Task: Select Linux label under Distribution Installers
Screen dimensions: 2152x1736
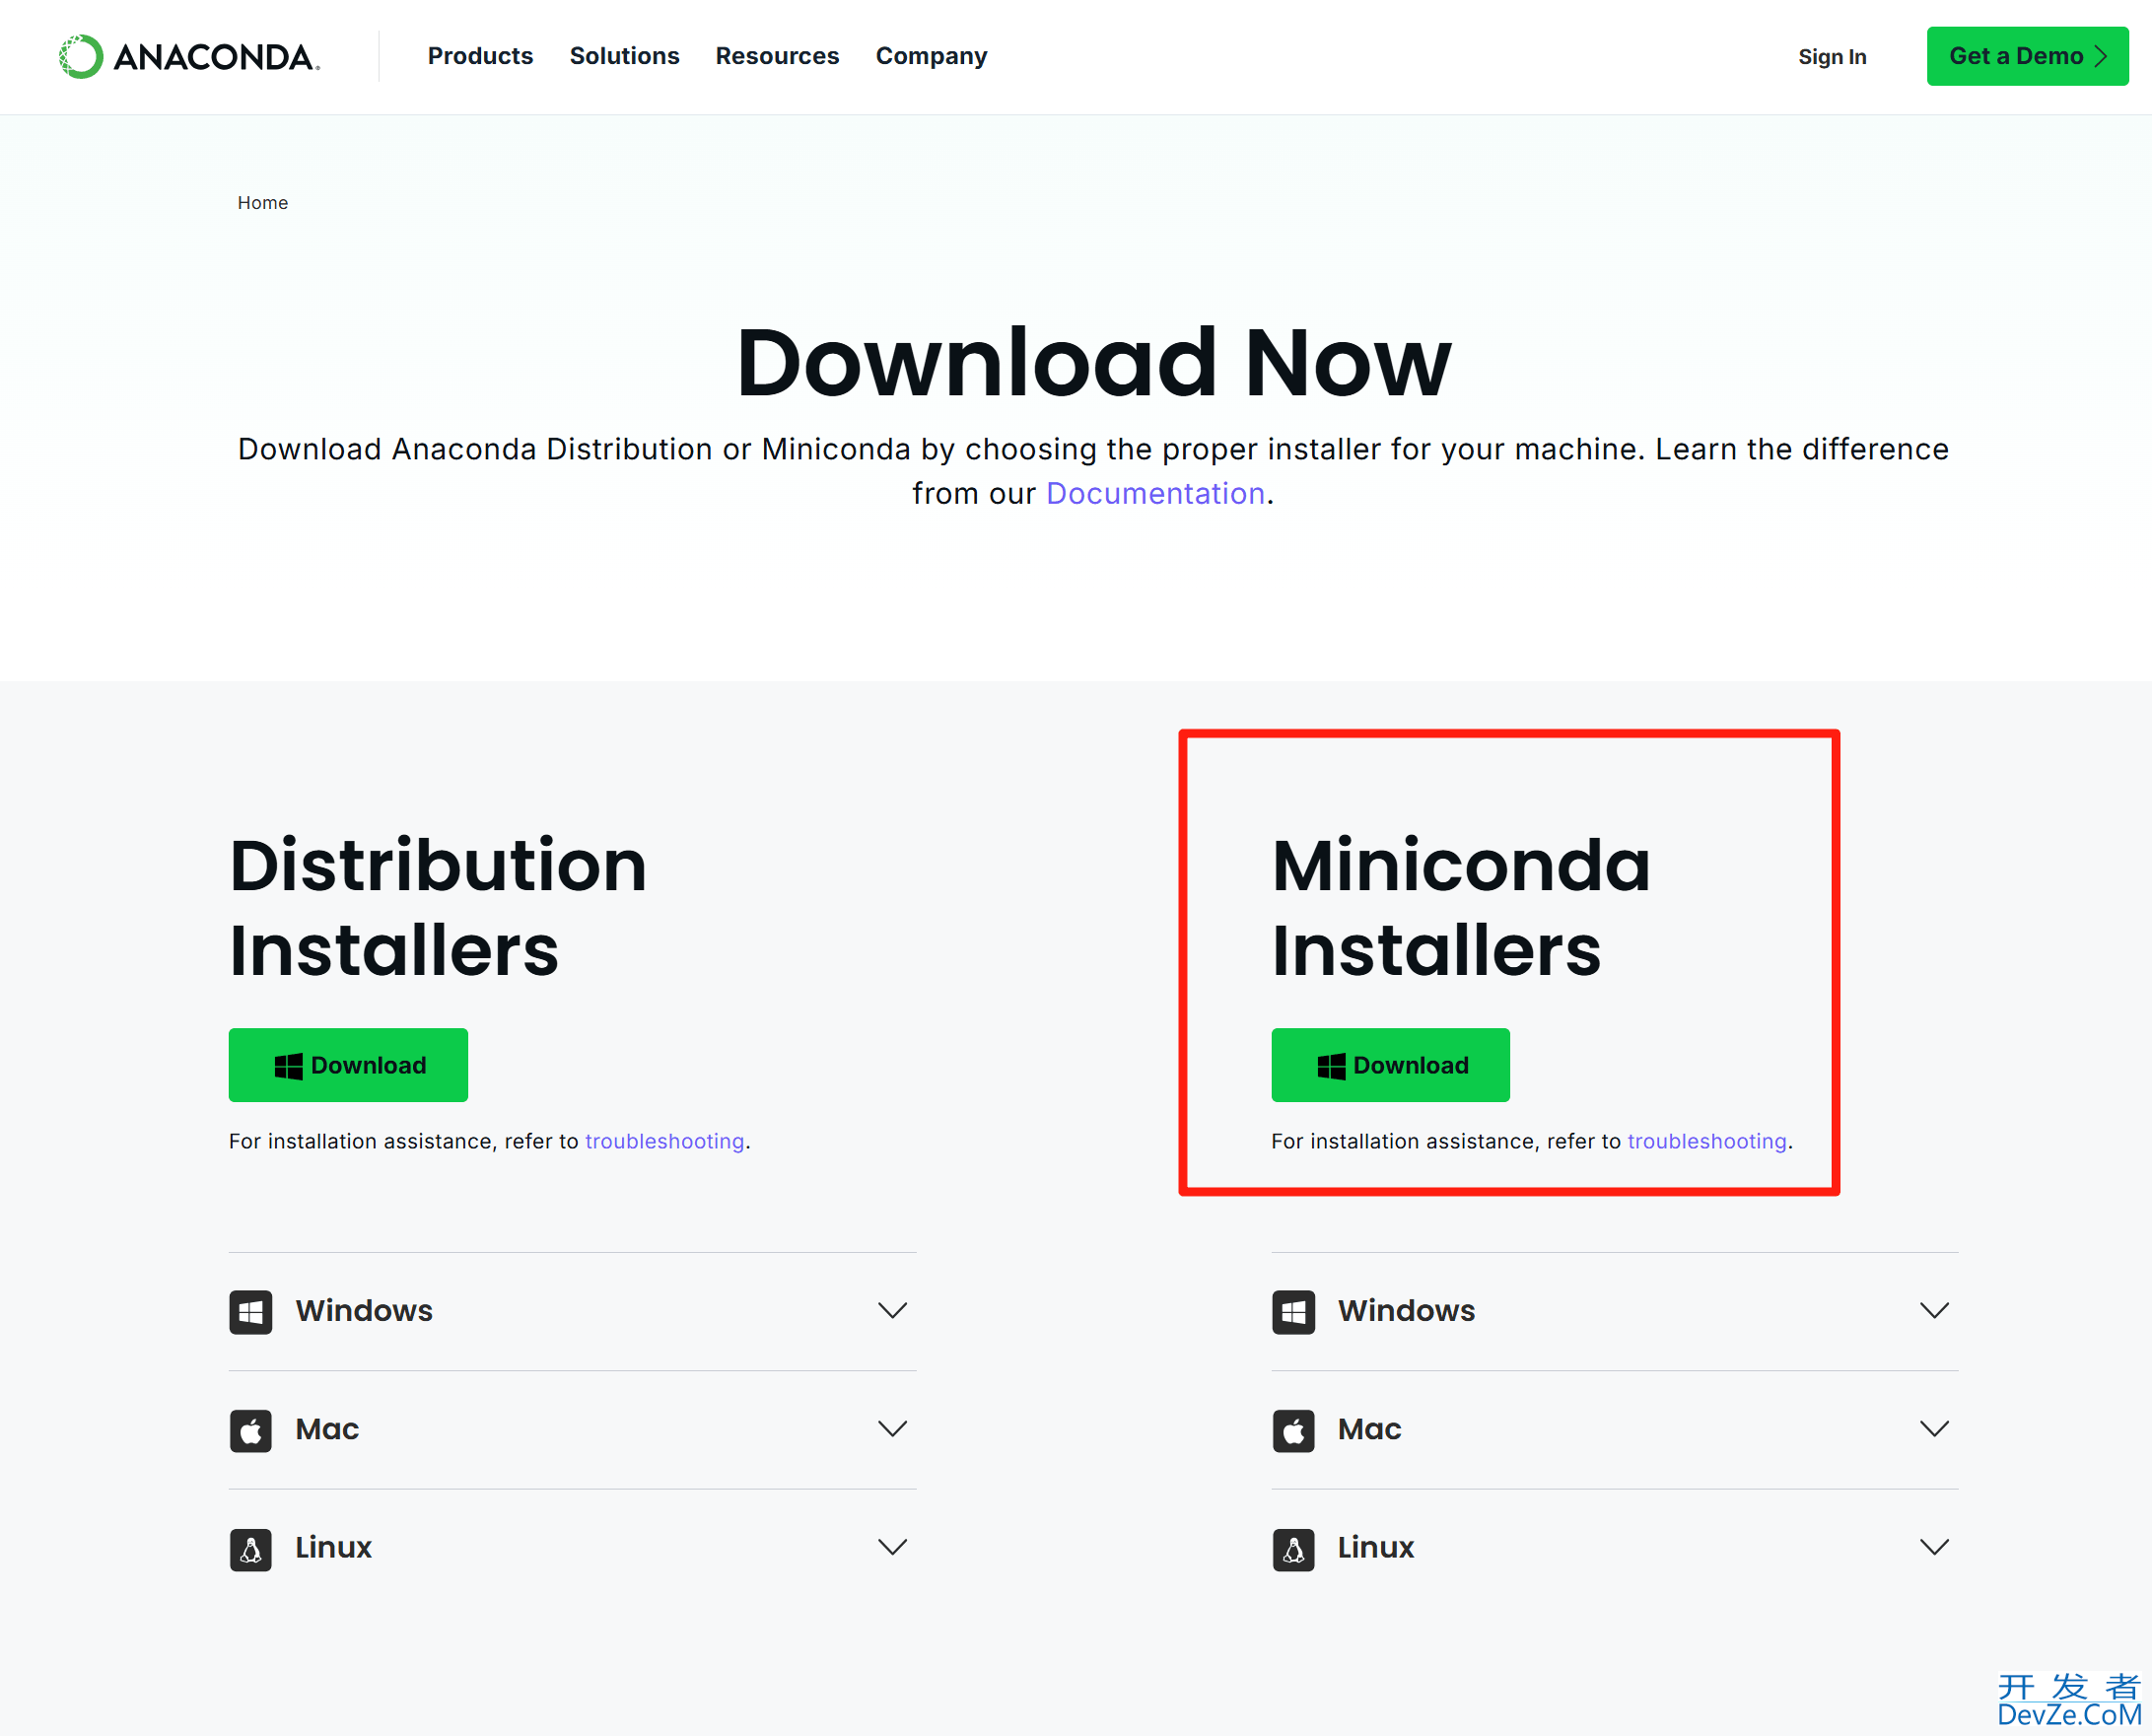Action: 333,1548
